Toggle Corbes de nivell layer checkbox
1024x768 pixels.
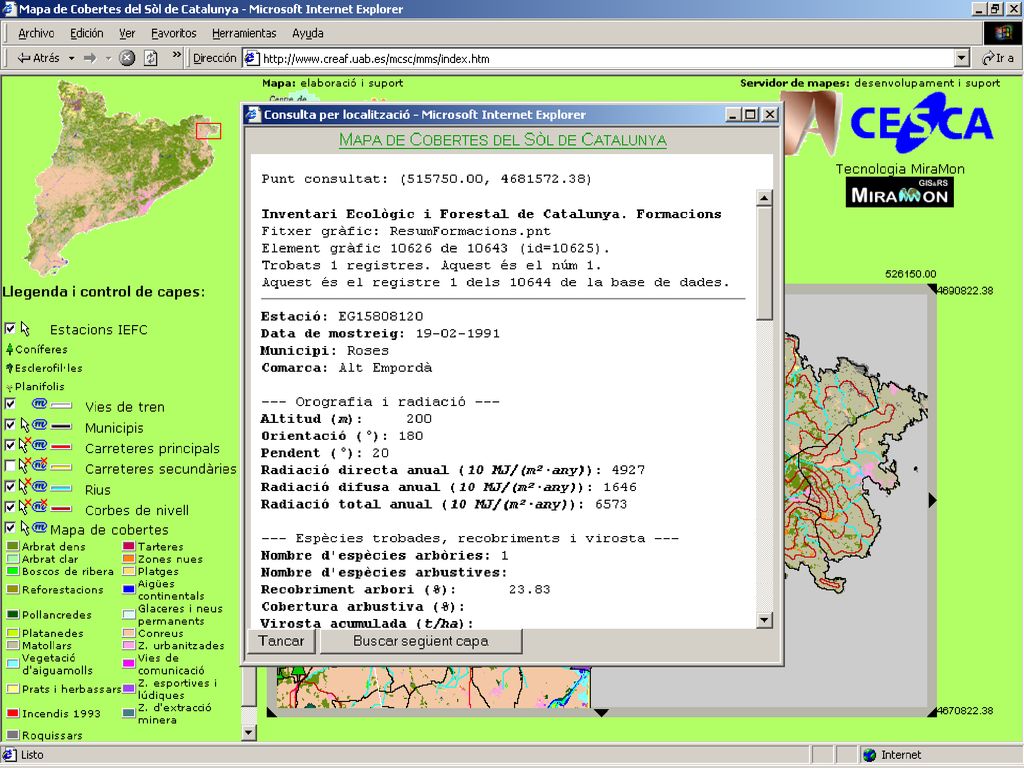10,507
